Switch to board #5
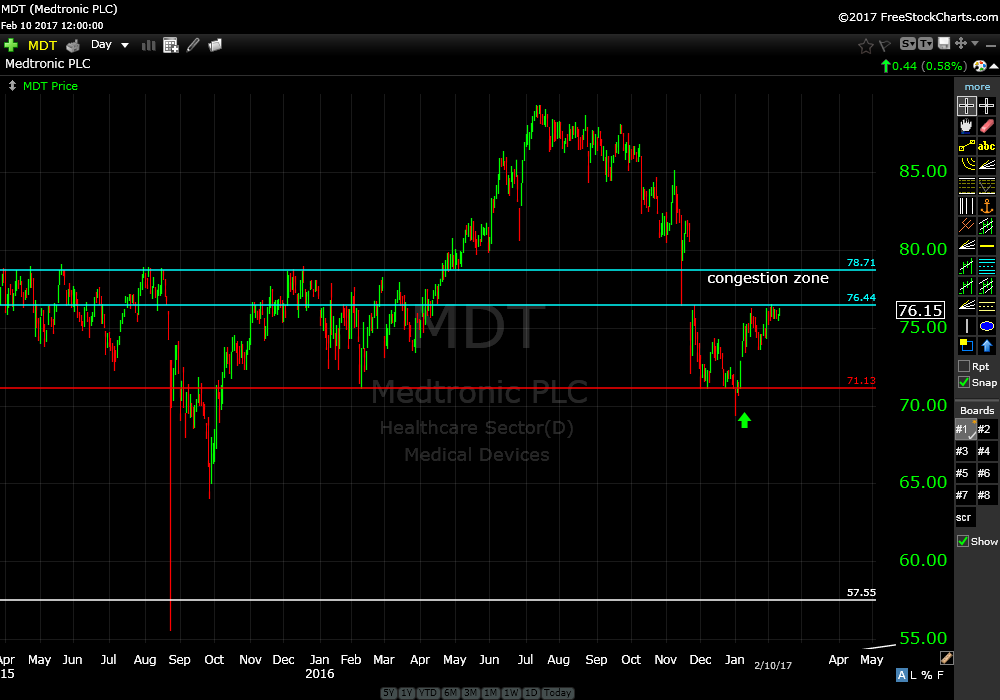 coord(964,473)
